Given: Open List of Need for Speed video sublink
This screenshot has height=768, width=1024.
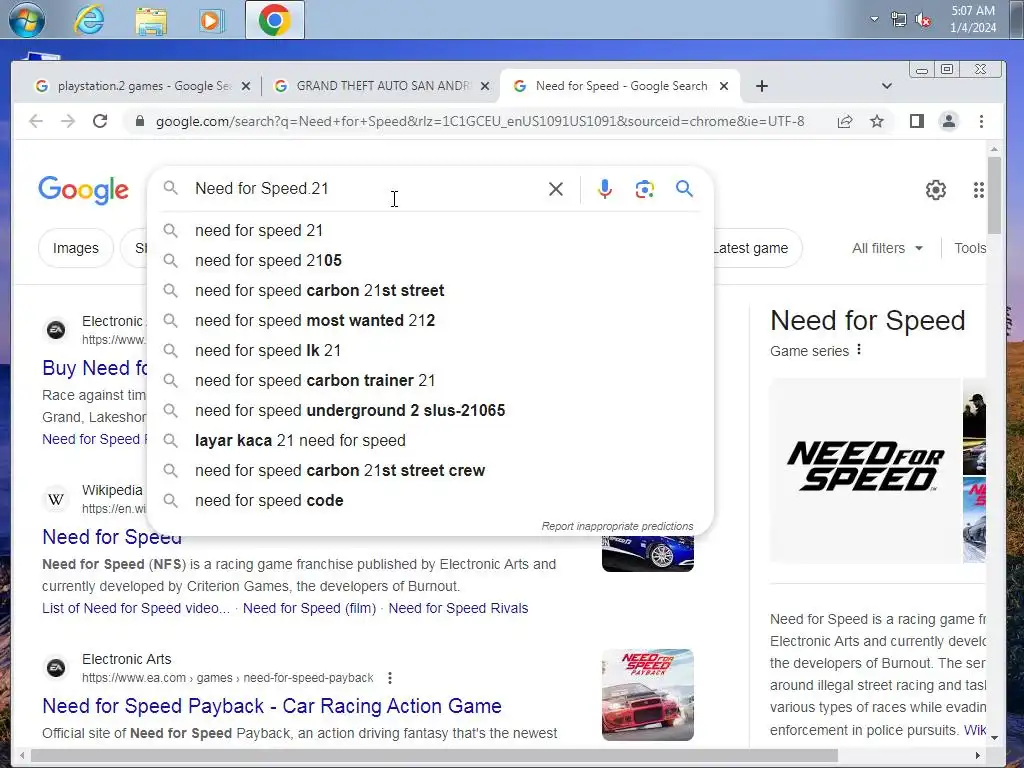Looking at the screenshot, I should 136,608.
